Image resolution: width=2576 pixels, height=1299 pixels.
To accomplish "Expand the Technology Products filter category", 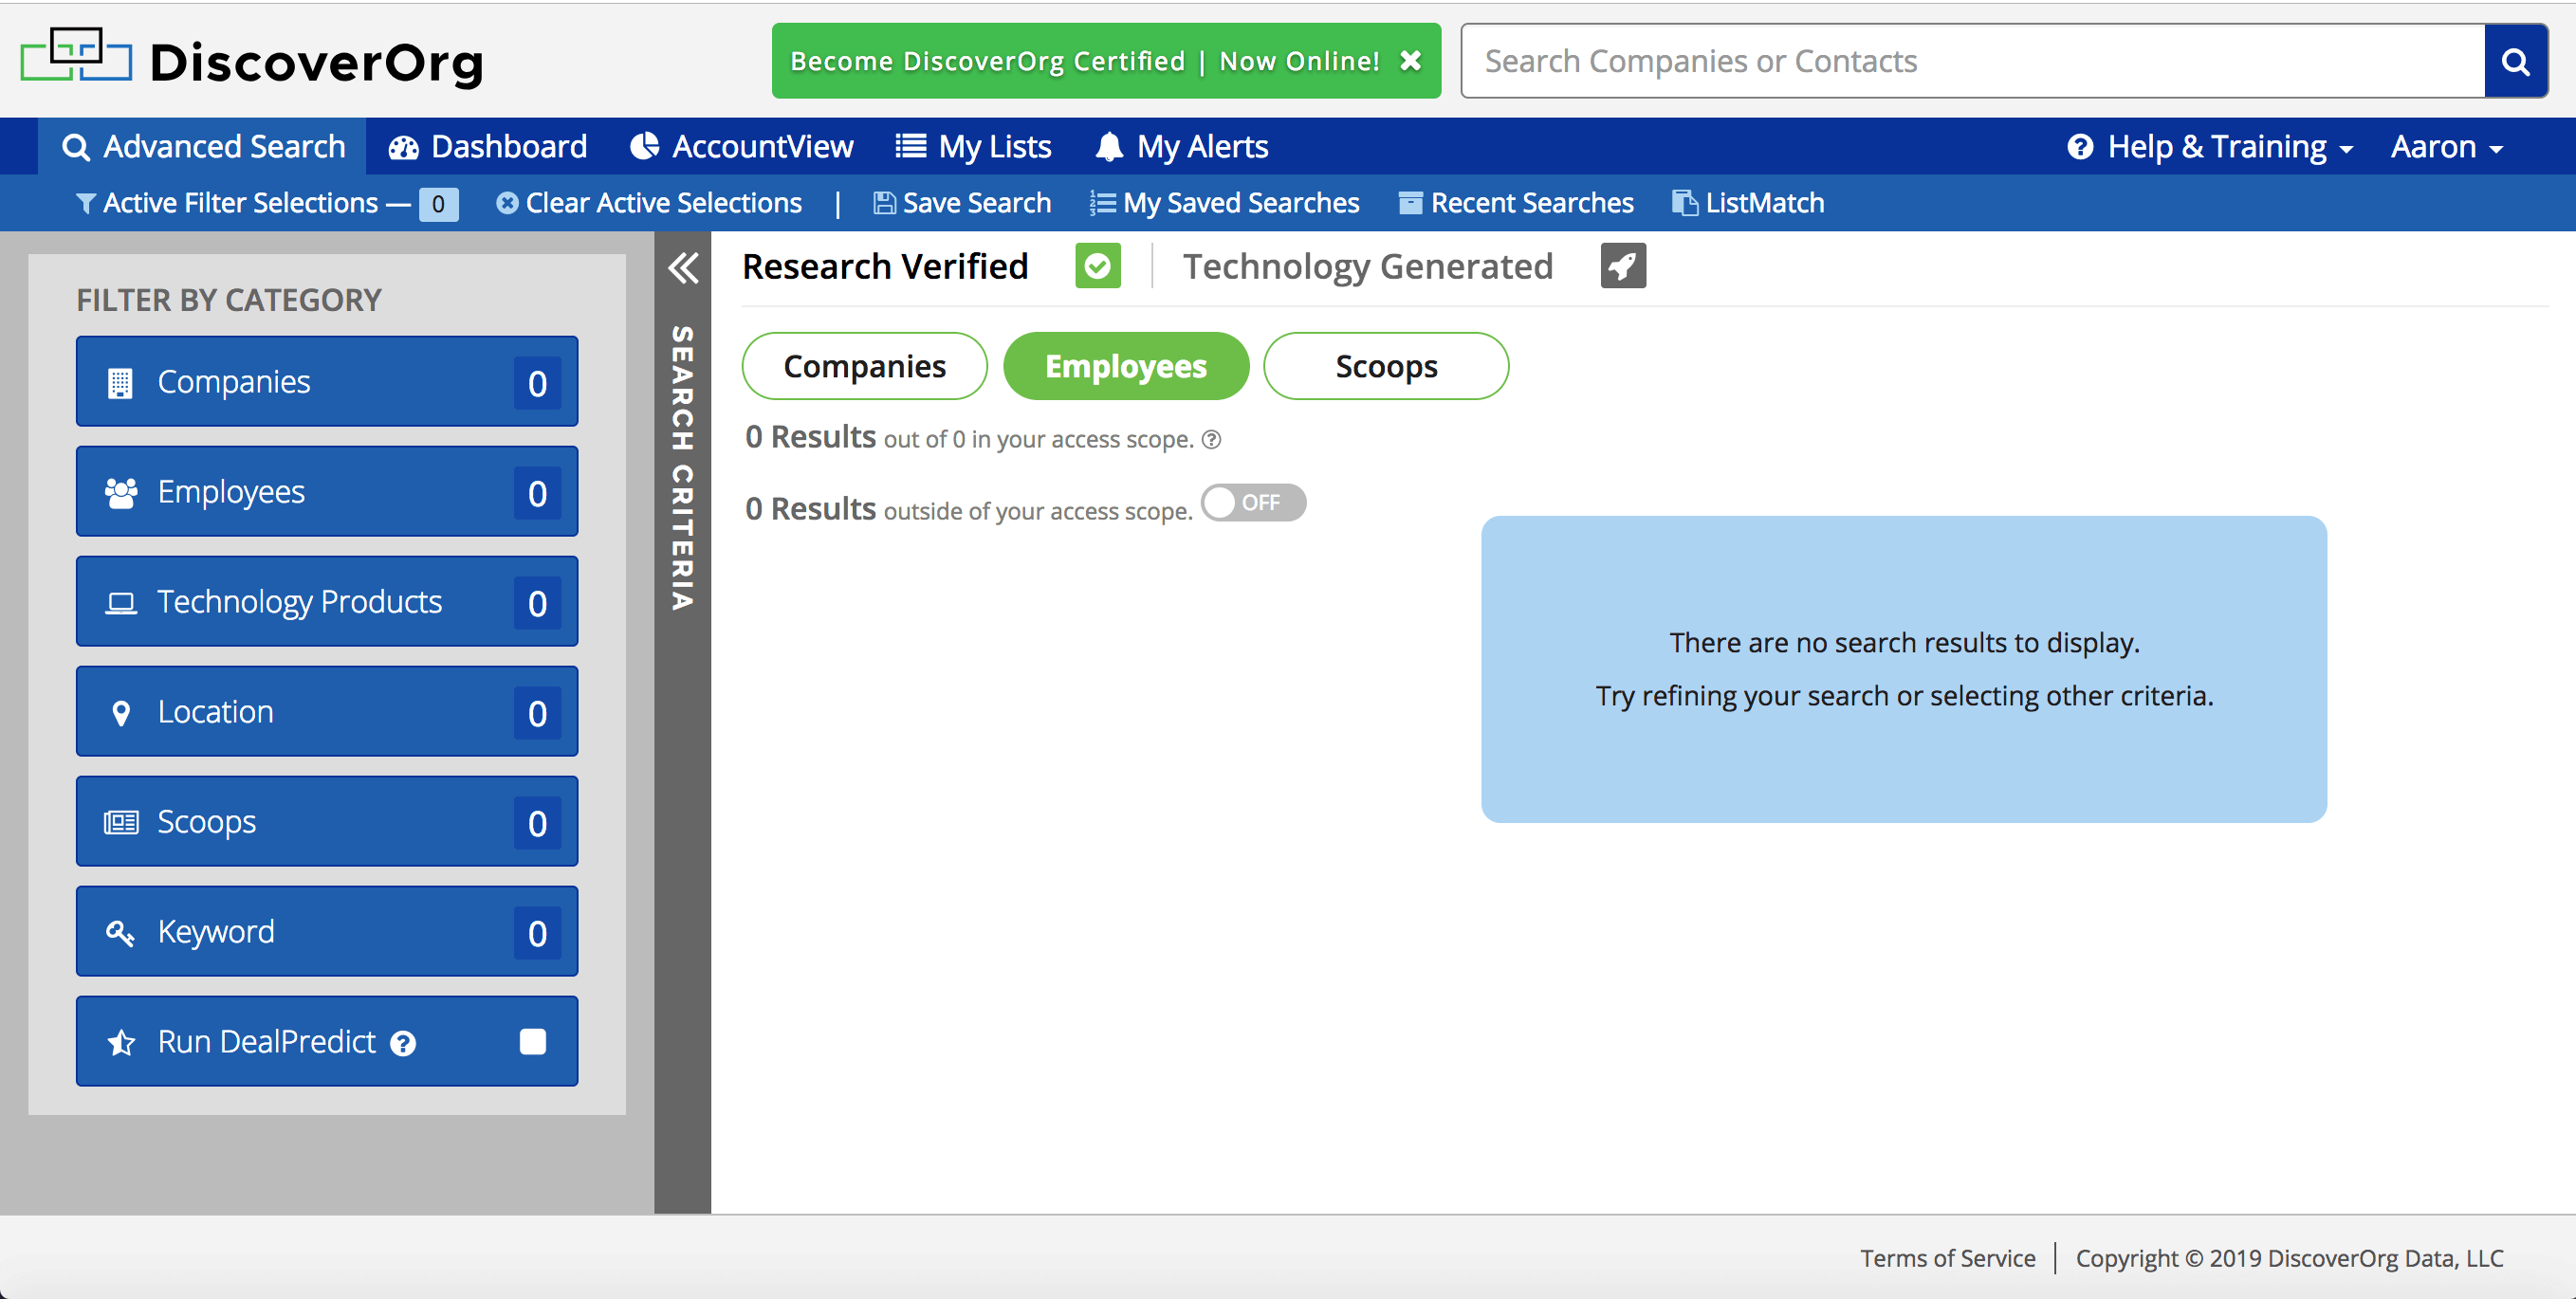I will 327,602.
